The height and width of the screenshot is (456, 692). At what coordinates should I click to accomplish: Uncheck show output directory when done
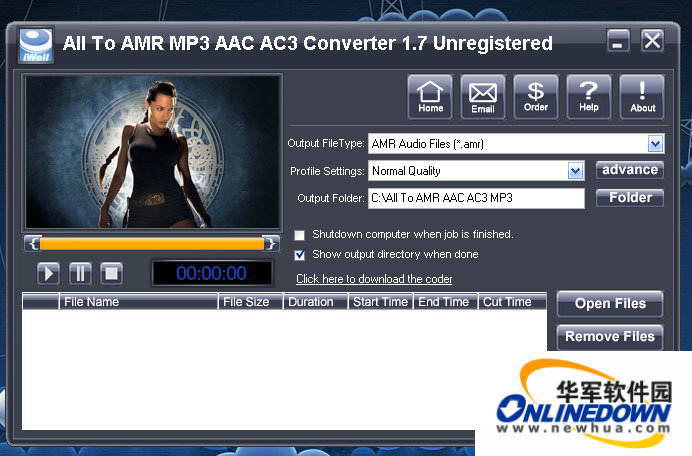click(300, 255)
